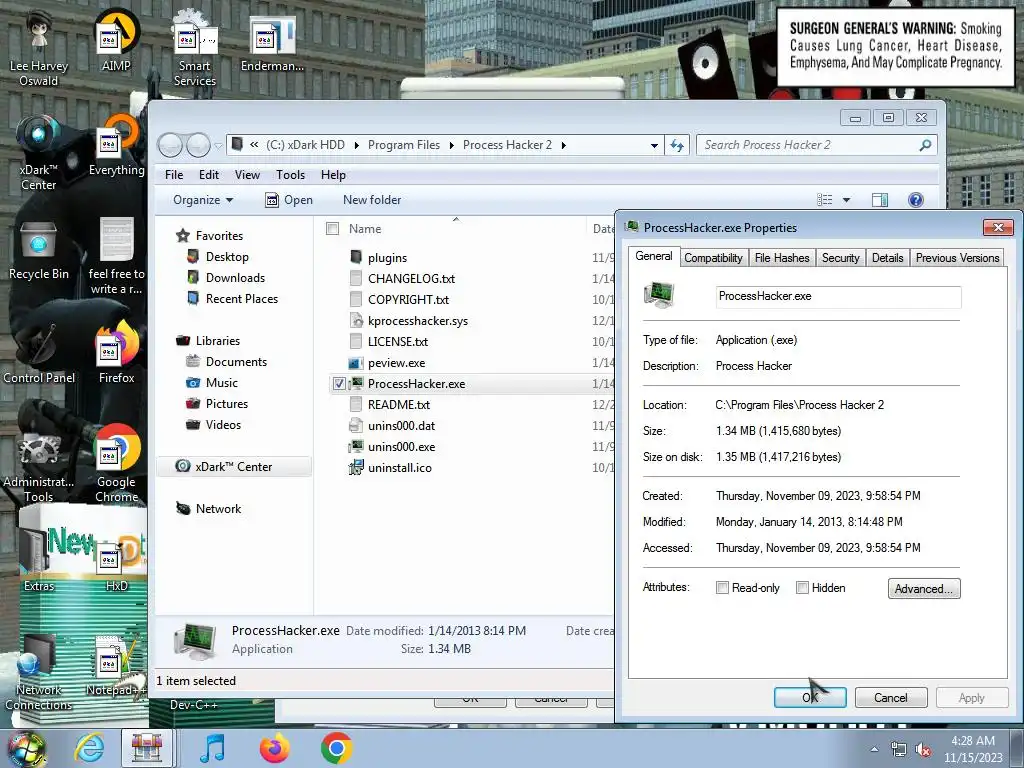Click the Explorer help icon
Image resolution: width=1024 pixels, height=768 pixels.
coord(916,200)
